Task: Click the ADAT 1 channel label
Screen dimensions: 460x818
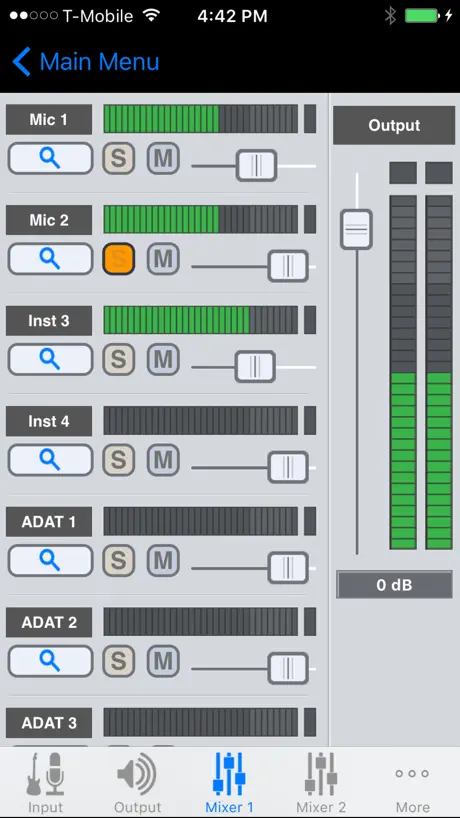Action: [49, 522]
